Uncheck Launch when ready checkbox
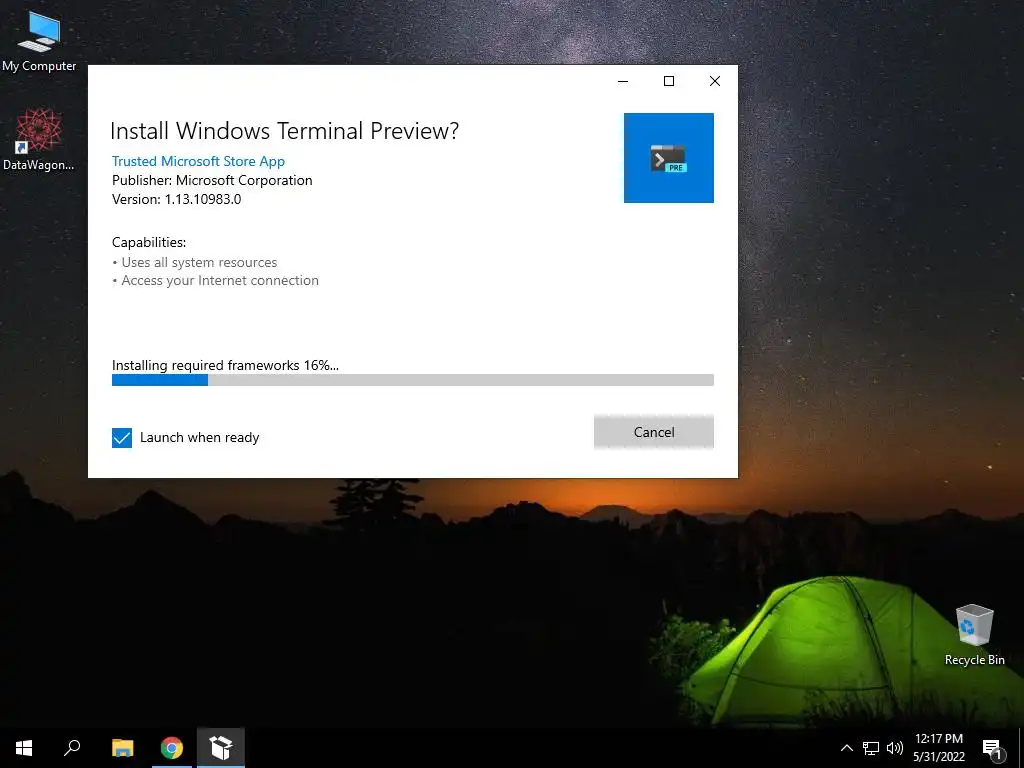The width and height of the screenshot is (1024, 768). pyautogui.click(x=121, y=438)
